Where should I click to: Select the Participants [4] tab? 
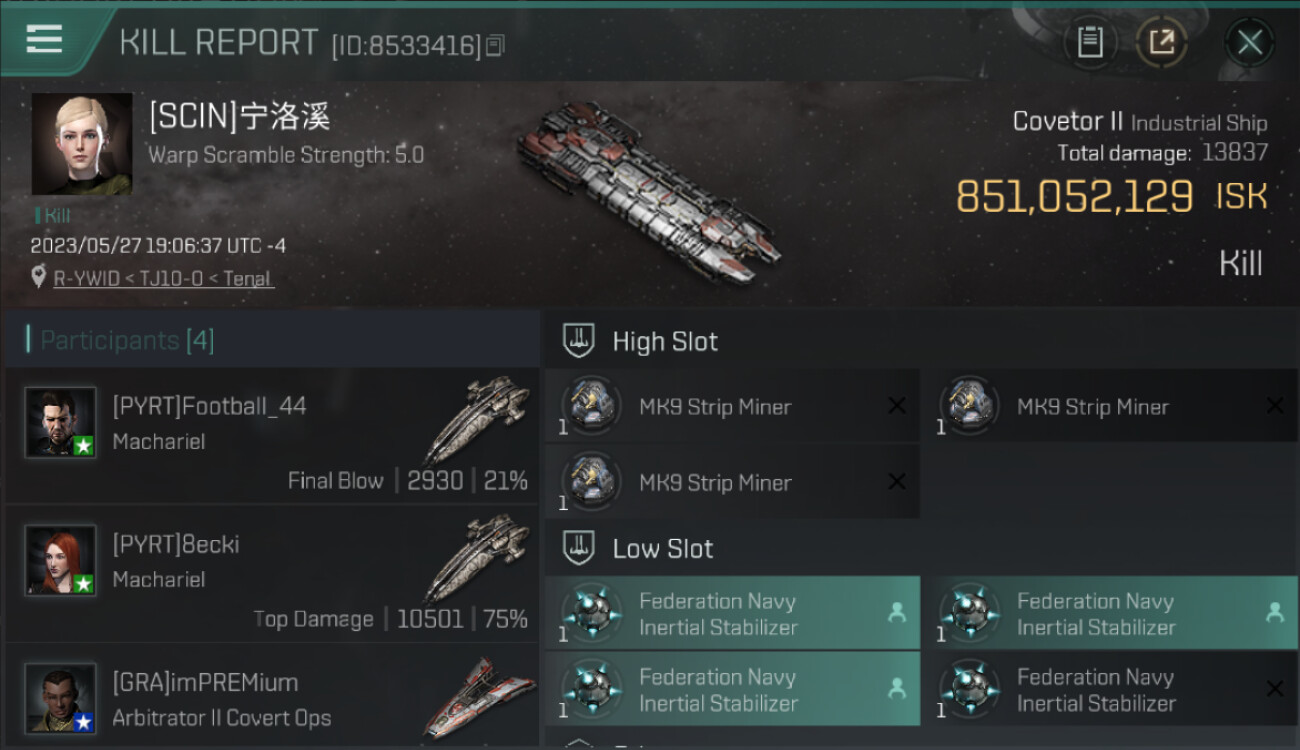pyautogui.click(x=120, y=340)
